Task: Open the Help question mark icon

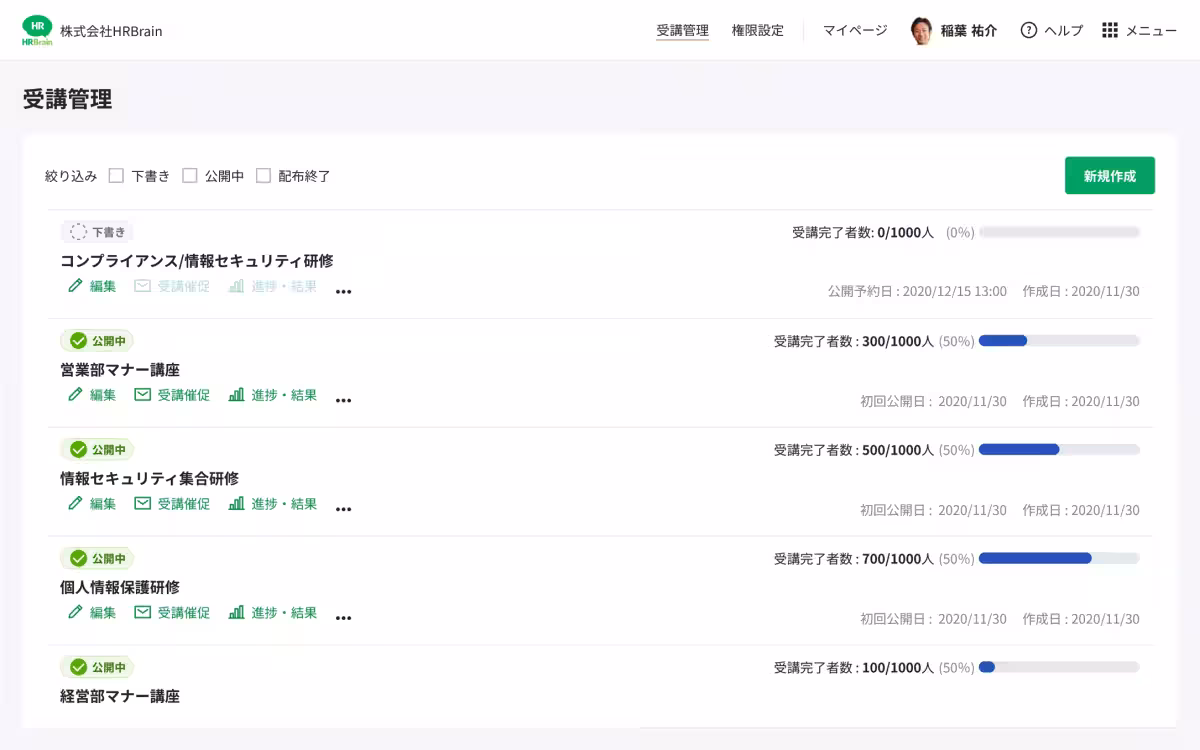Action: pyautogui.click(x=1028, y=30)
